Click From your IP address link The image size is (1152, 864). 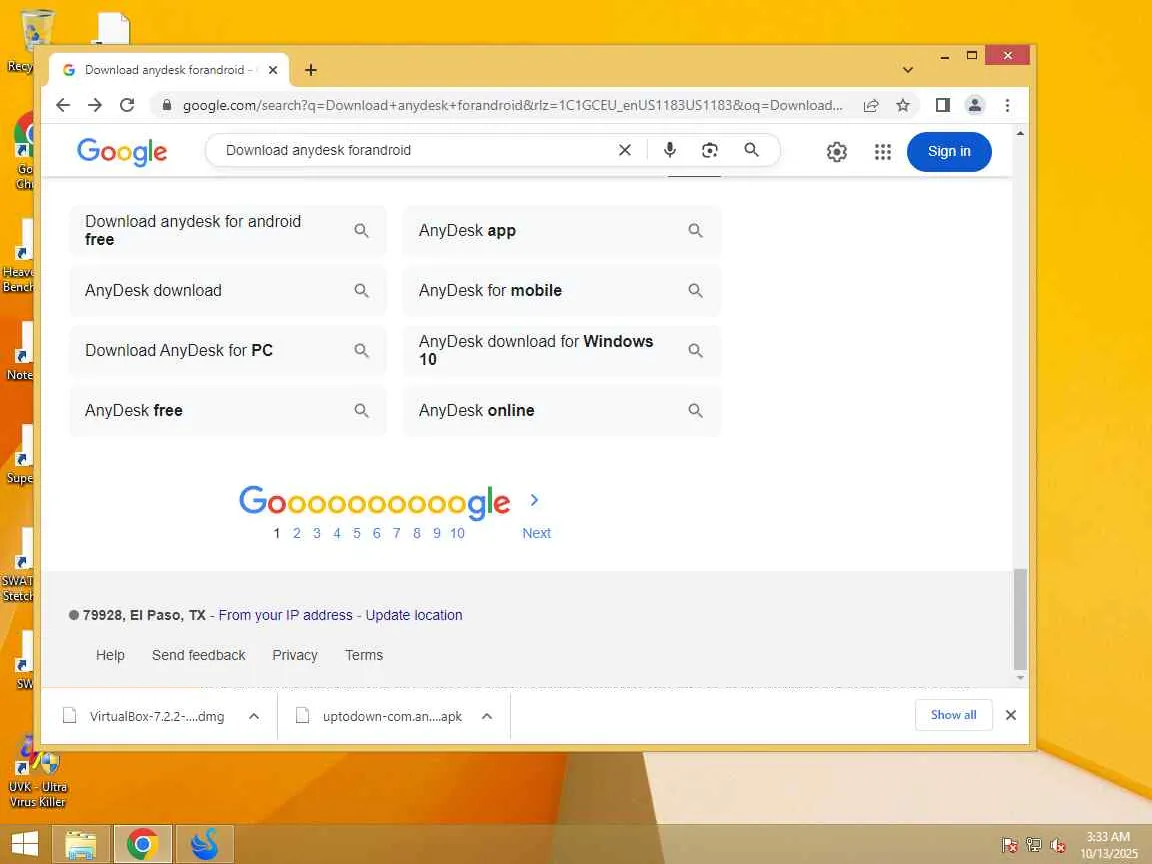[285, 615]
